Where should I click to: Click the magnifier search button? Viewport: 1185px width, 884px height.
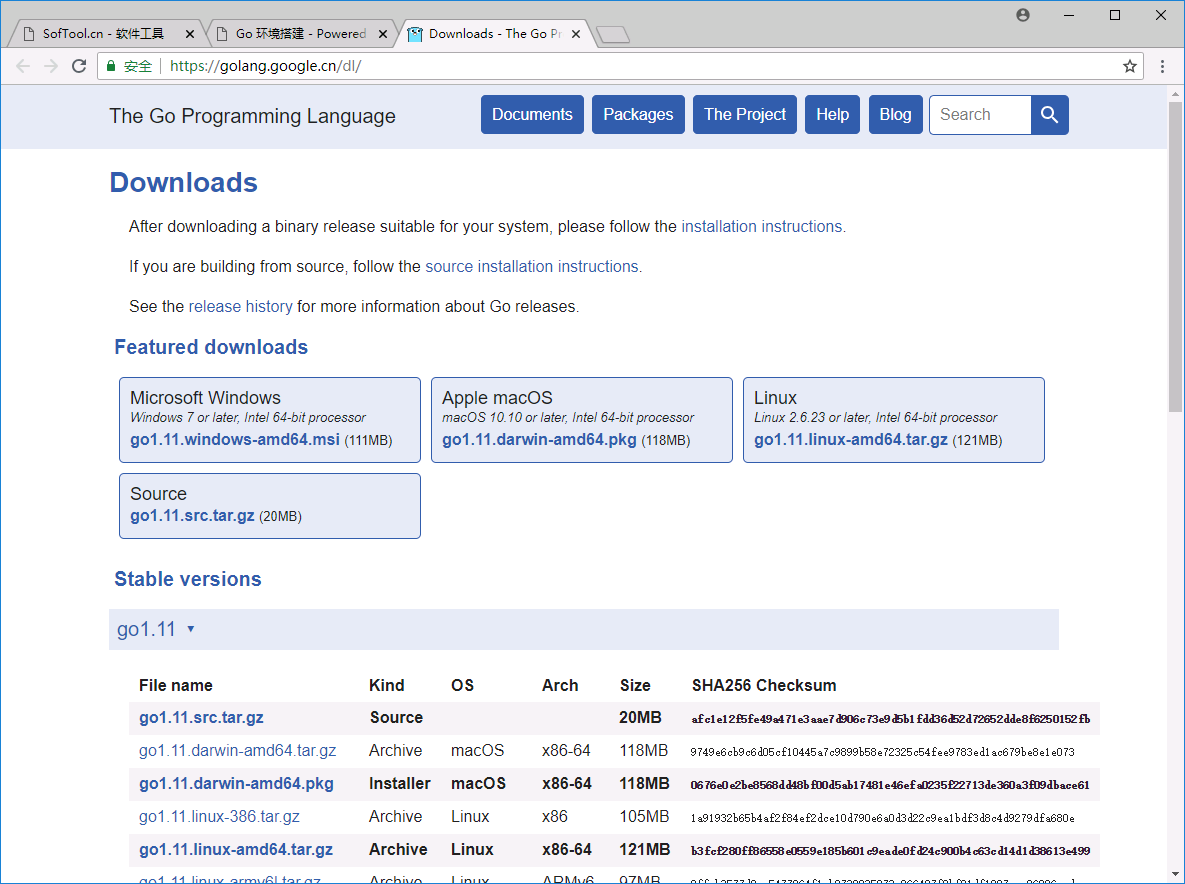pos(1049,115)
